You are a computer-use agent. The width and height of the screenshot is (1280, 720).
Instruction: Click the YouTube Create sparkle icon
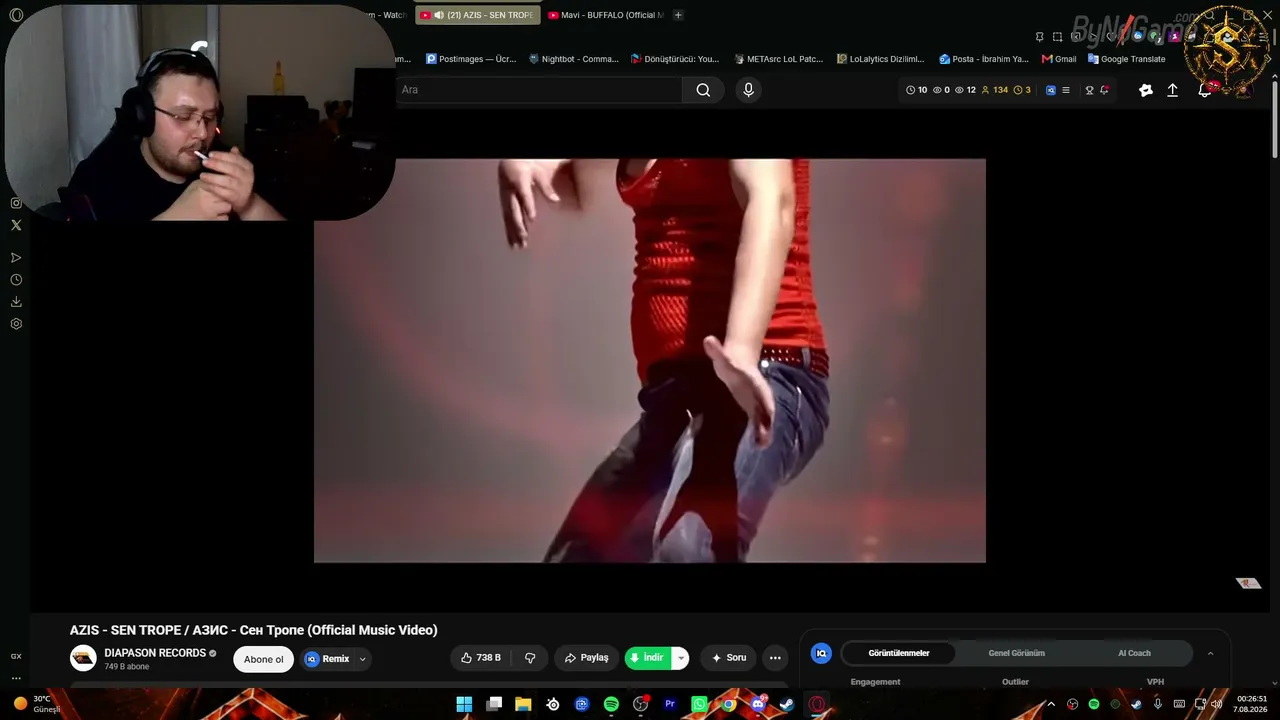[1146, 90]
